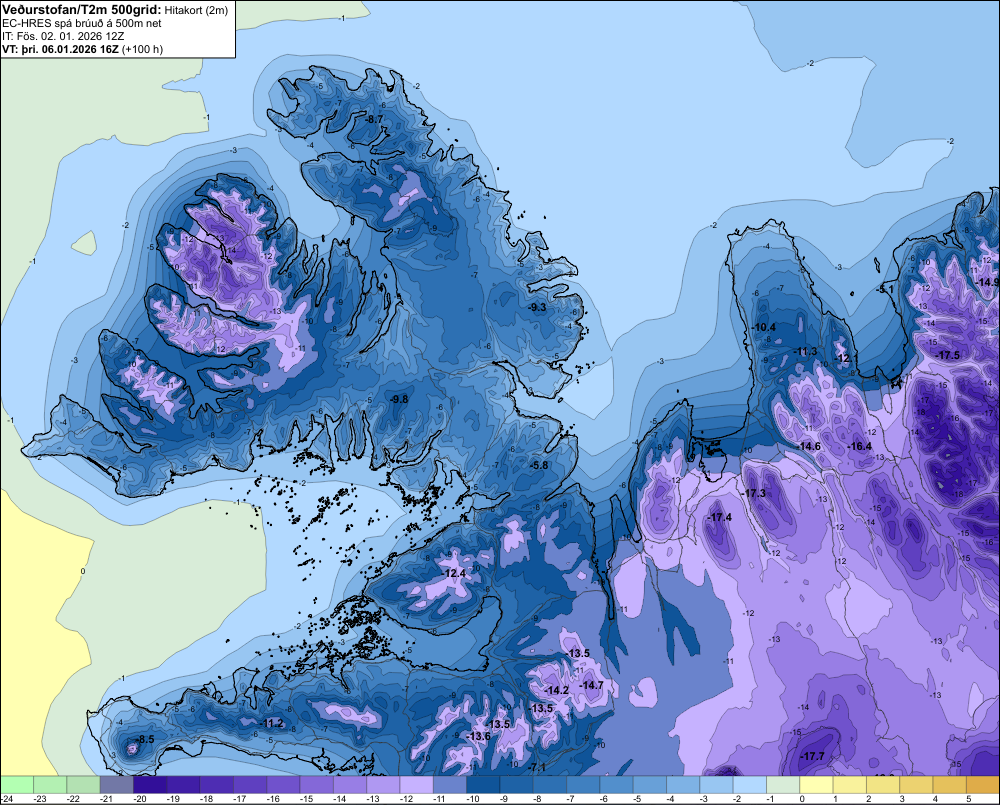Pick the dark blue swatch above legend label -10
This screenshot has width=1000, height=805.
[483, 784]
